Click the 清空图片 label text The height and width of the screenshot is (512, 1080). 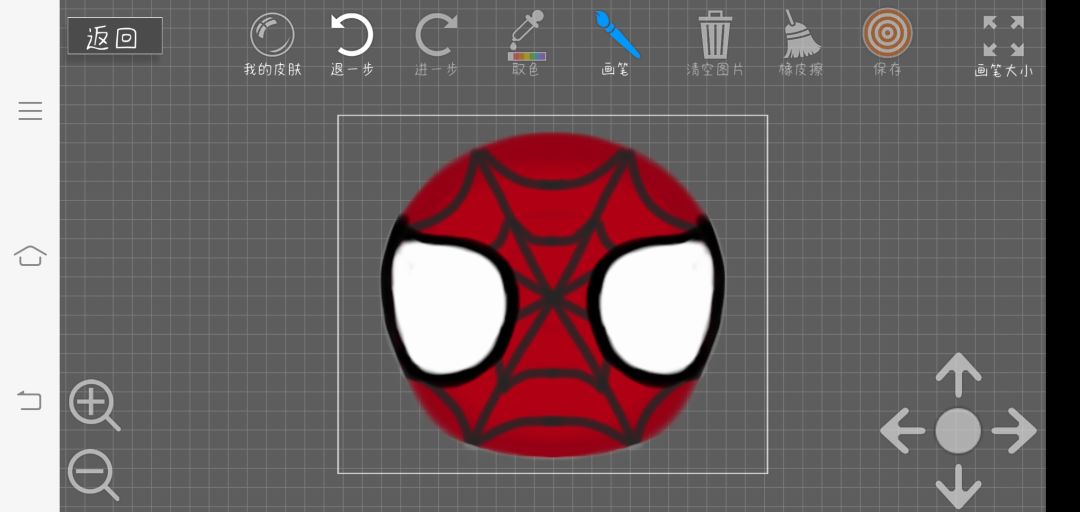point(715,70)
